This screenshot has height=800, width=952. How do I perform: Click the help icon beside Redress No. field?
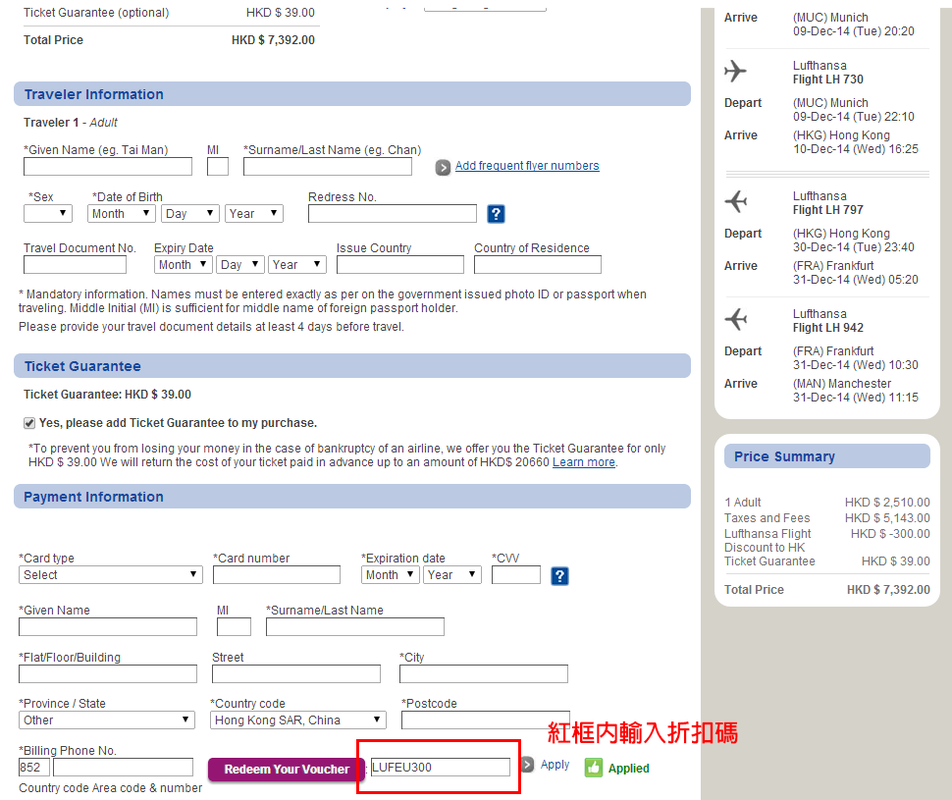pyautogui.click(x=496, y=214)
